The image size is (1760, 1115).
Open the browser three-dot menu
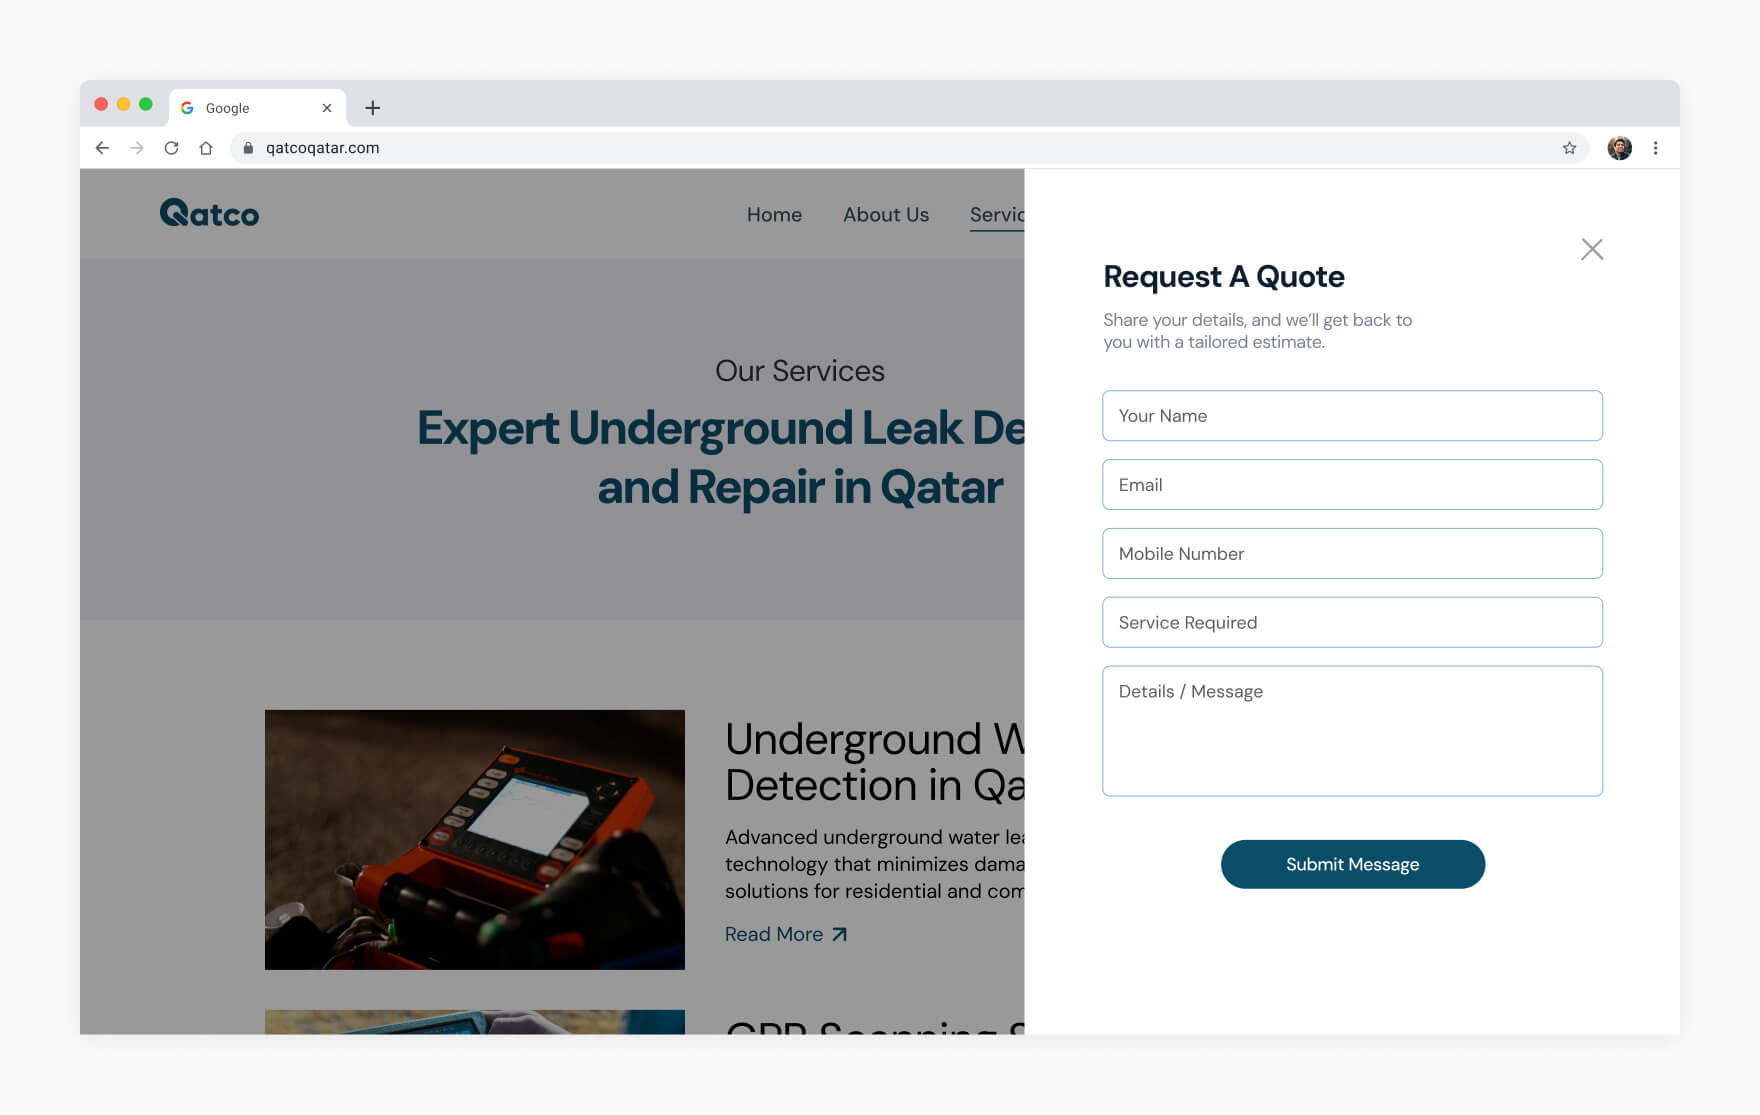1655,147
